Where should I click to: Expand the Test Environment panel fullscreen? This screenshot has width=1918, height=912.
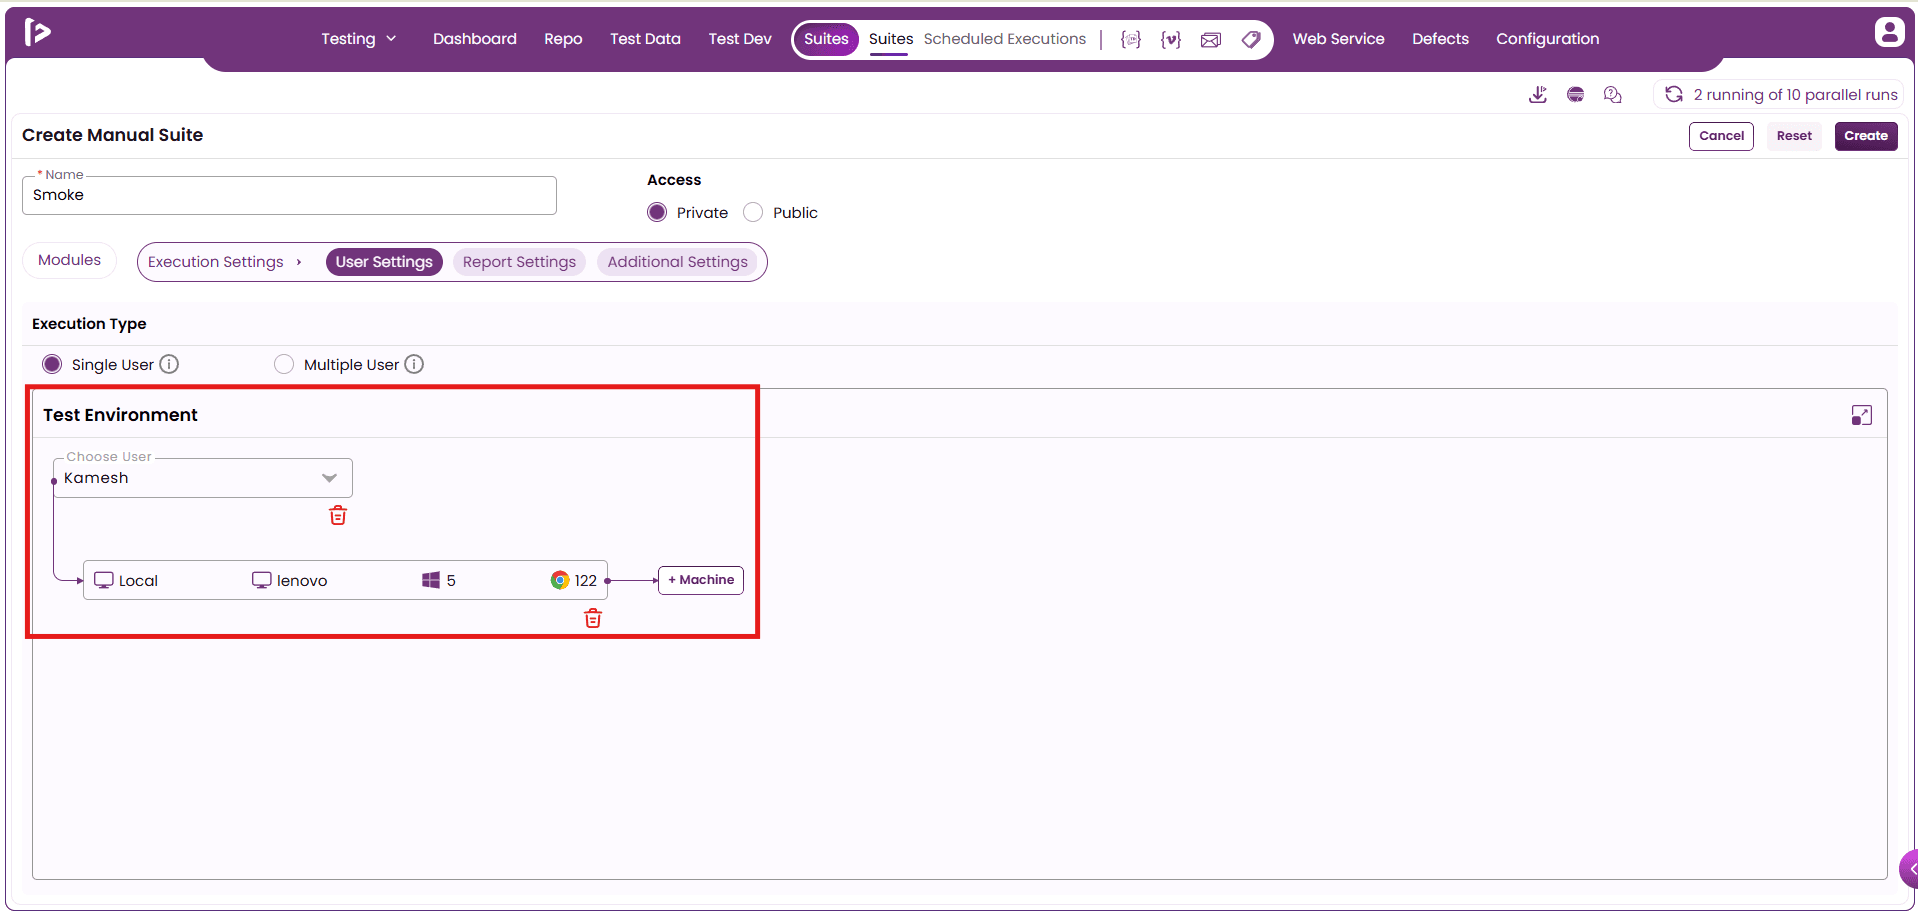[1861, 415]
